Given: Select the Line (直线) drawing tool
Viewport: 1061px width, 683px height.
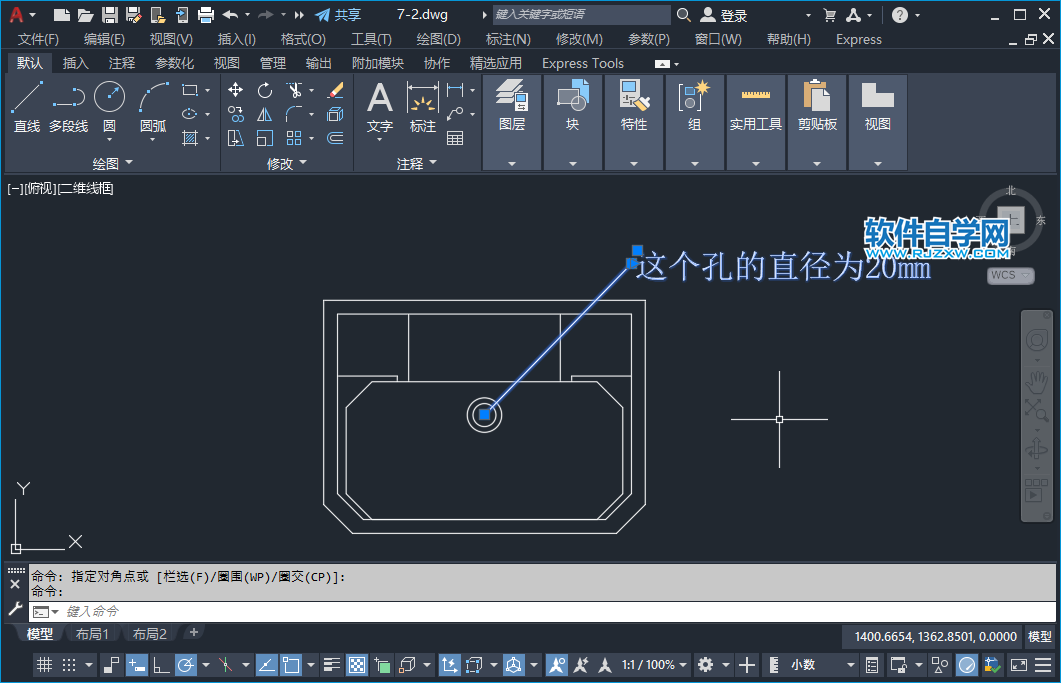Looking at the screenshot, I should [x=27, y=106].
